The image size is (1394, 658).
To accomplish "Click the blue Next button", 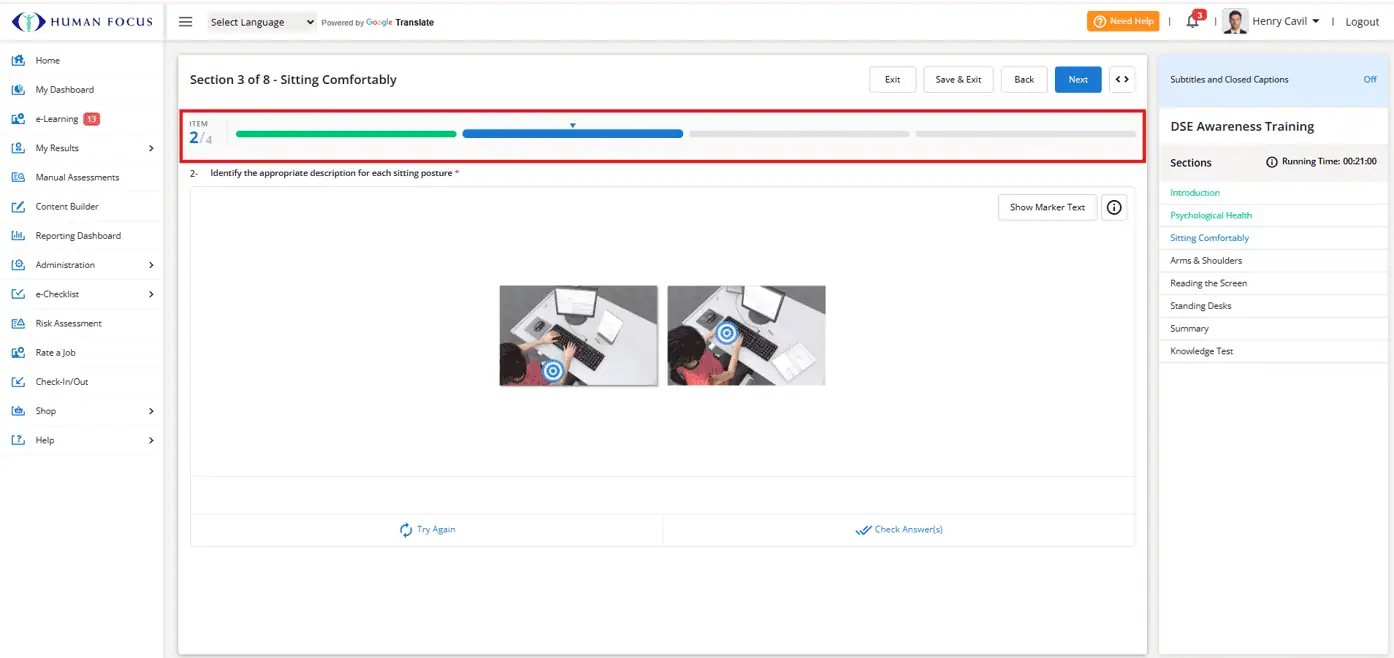I will pyautogui.click(x=1078, y=80).
